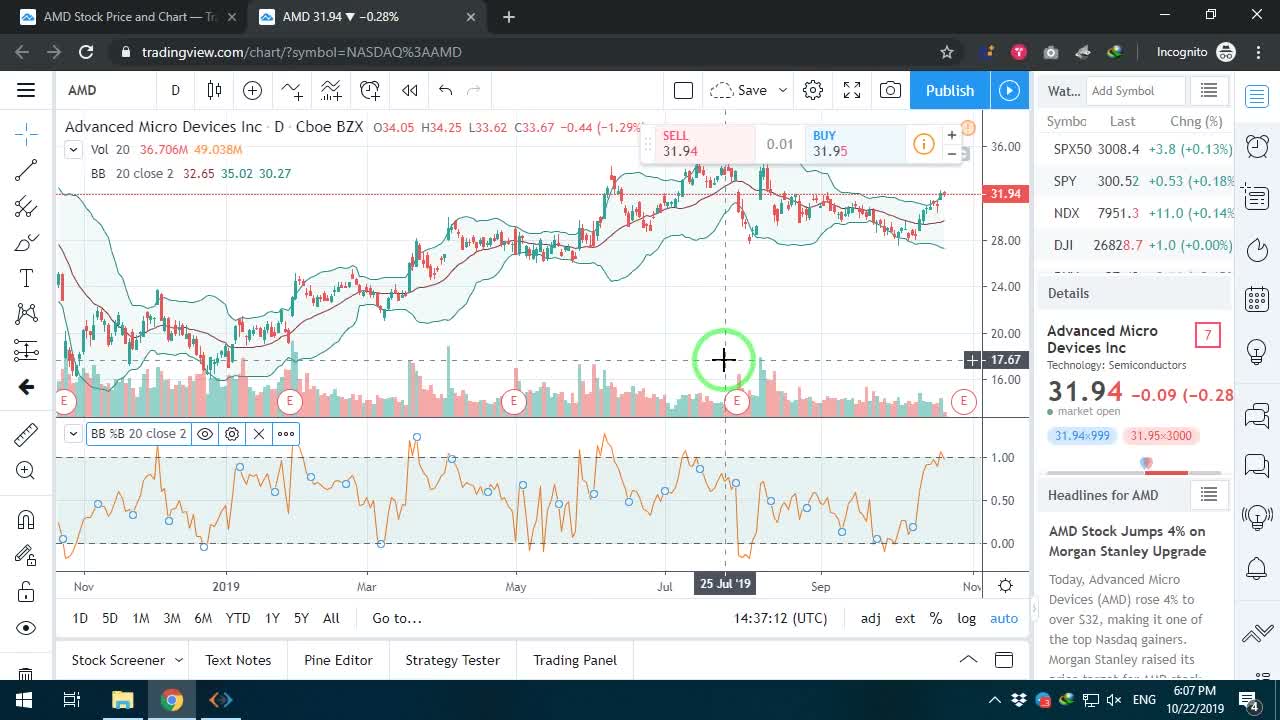The height and width of the screenshot is (720, 1280).
Task: Open chart settings gear in top toolbar
Action: (813, 90)
